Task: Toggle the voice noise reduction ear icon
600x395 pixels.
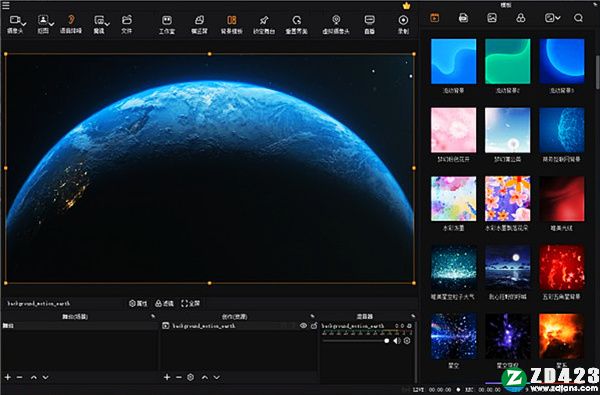Action: point(71,20)
